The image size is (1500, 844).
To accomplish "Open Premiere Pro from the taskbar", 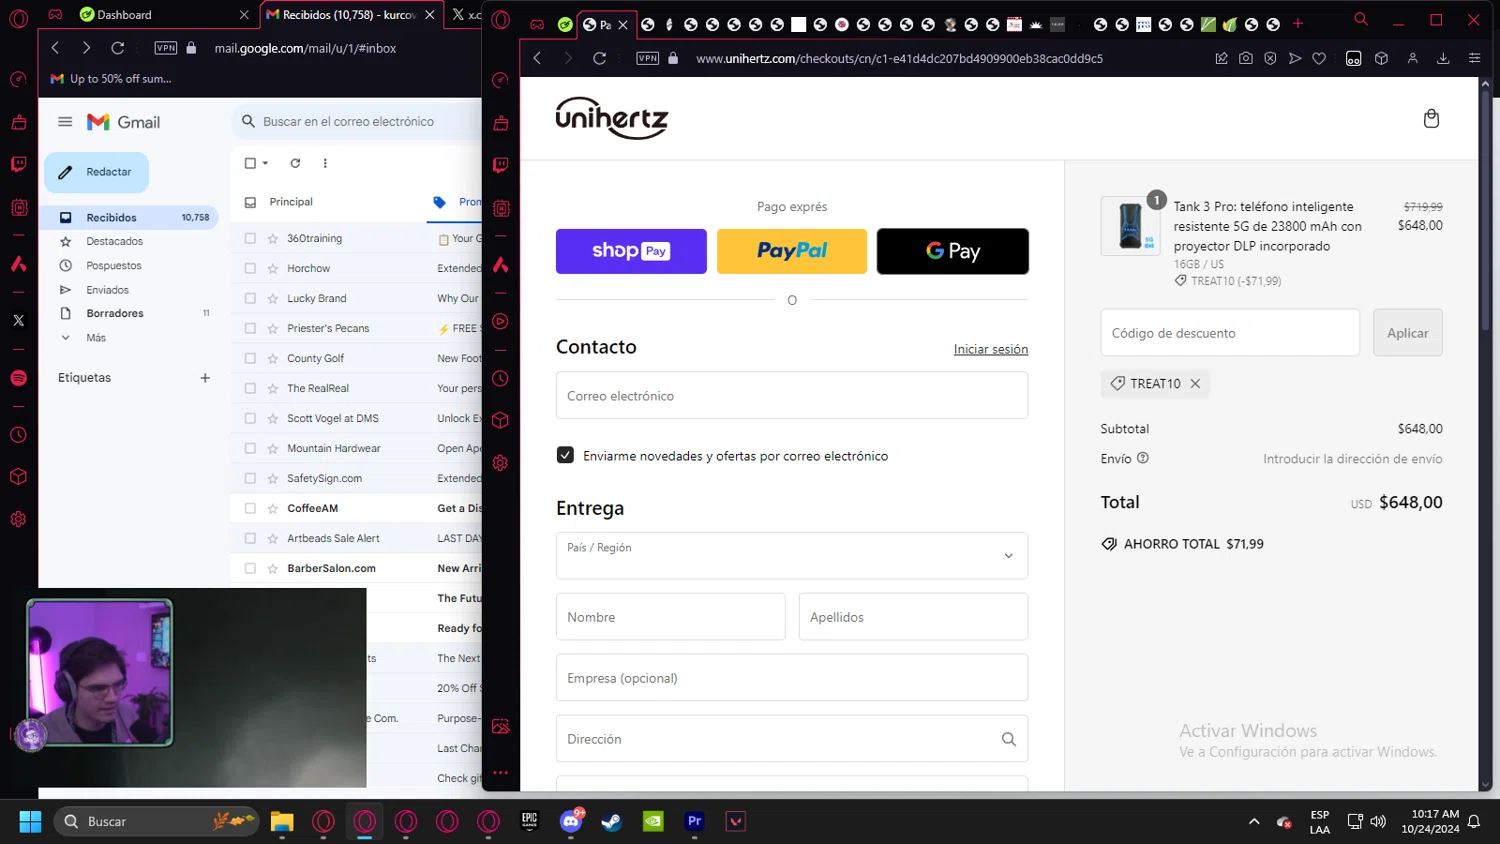I will (694, 822).
